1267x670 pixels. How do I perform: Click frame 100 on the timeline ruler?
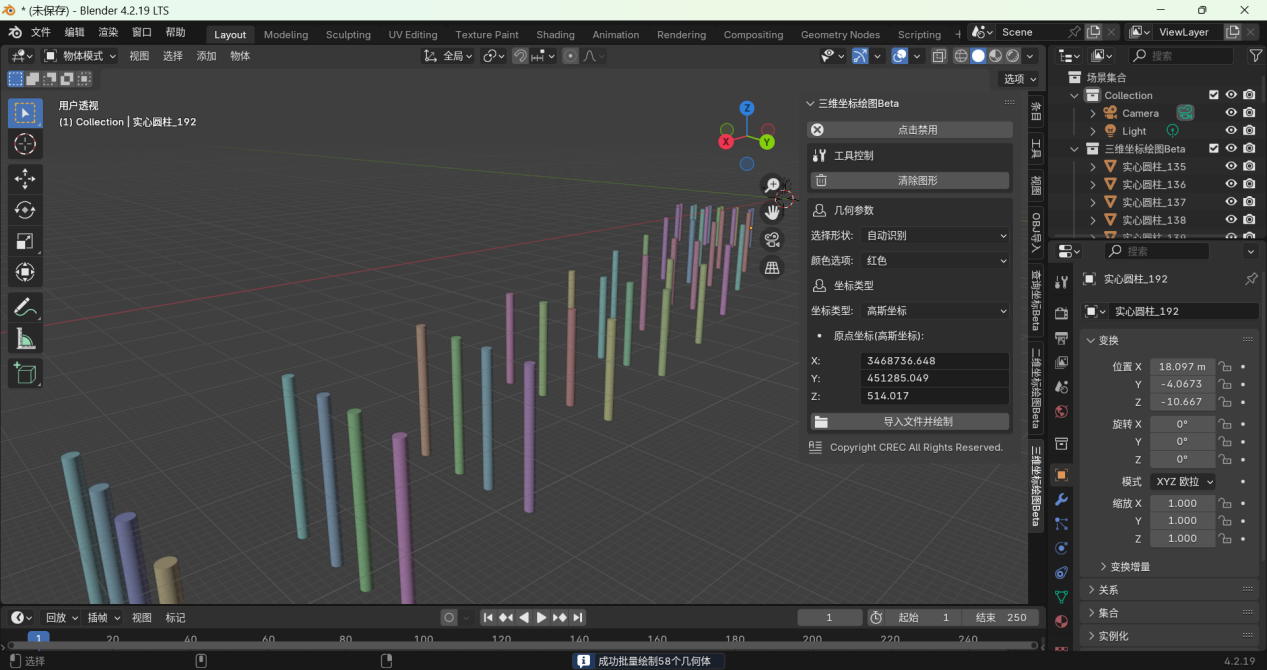pos(423,639)
